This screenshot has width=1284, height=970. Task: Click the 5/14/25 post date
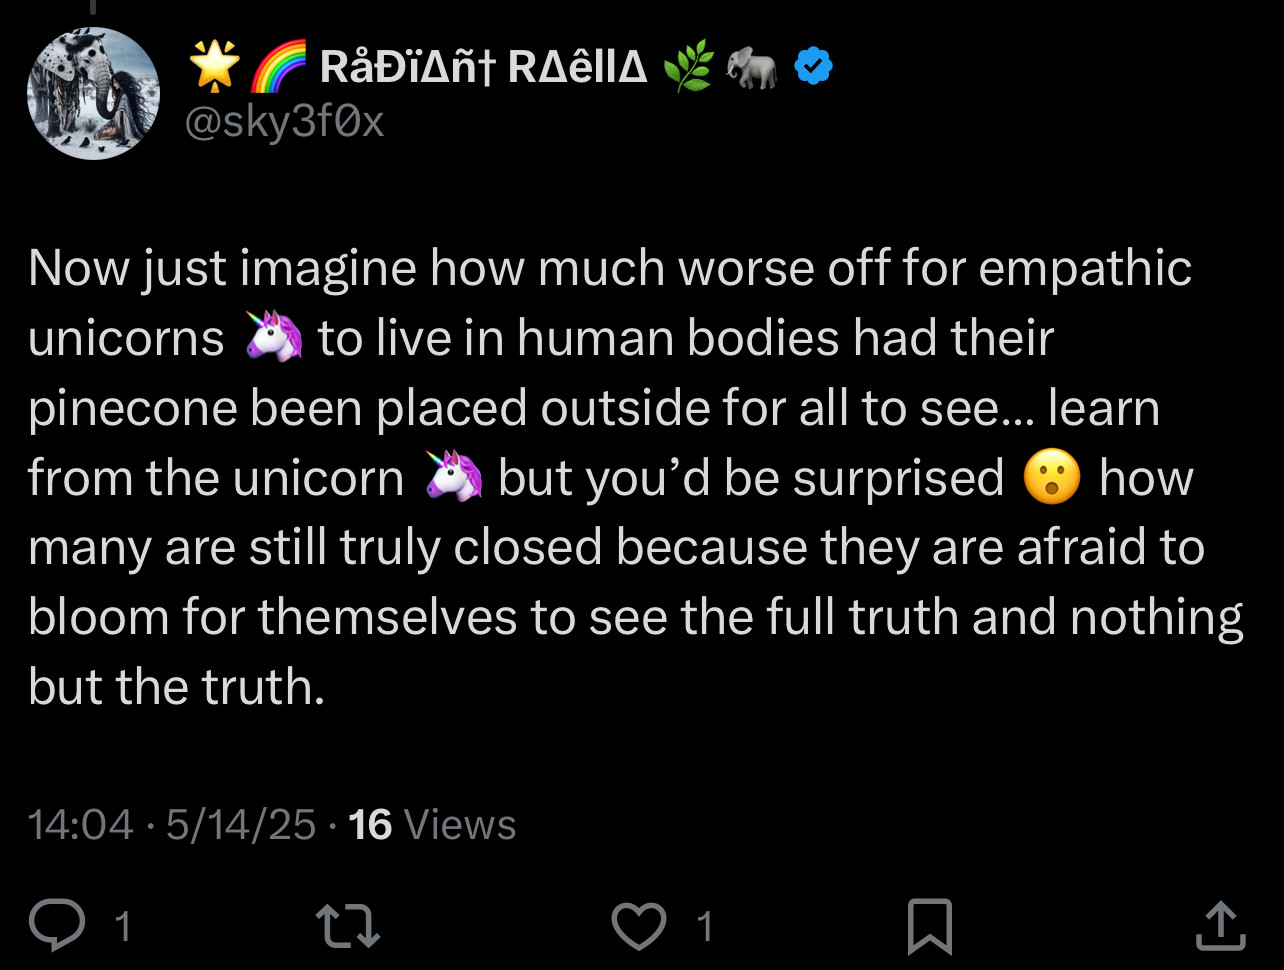tap(241, 825)
